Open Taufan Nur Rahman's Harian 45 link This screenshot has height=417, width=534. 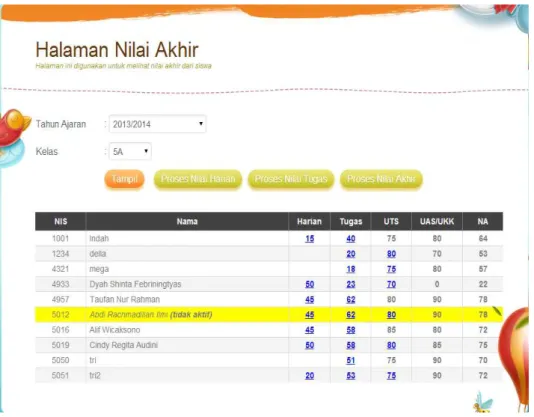(x=310, y=299)
